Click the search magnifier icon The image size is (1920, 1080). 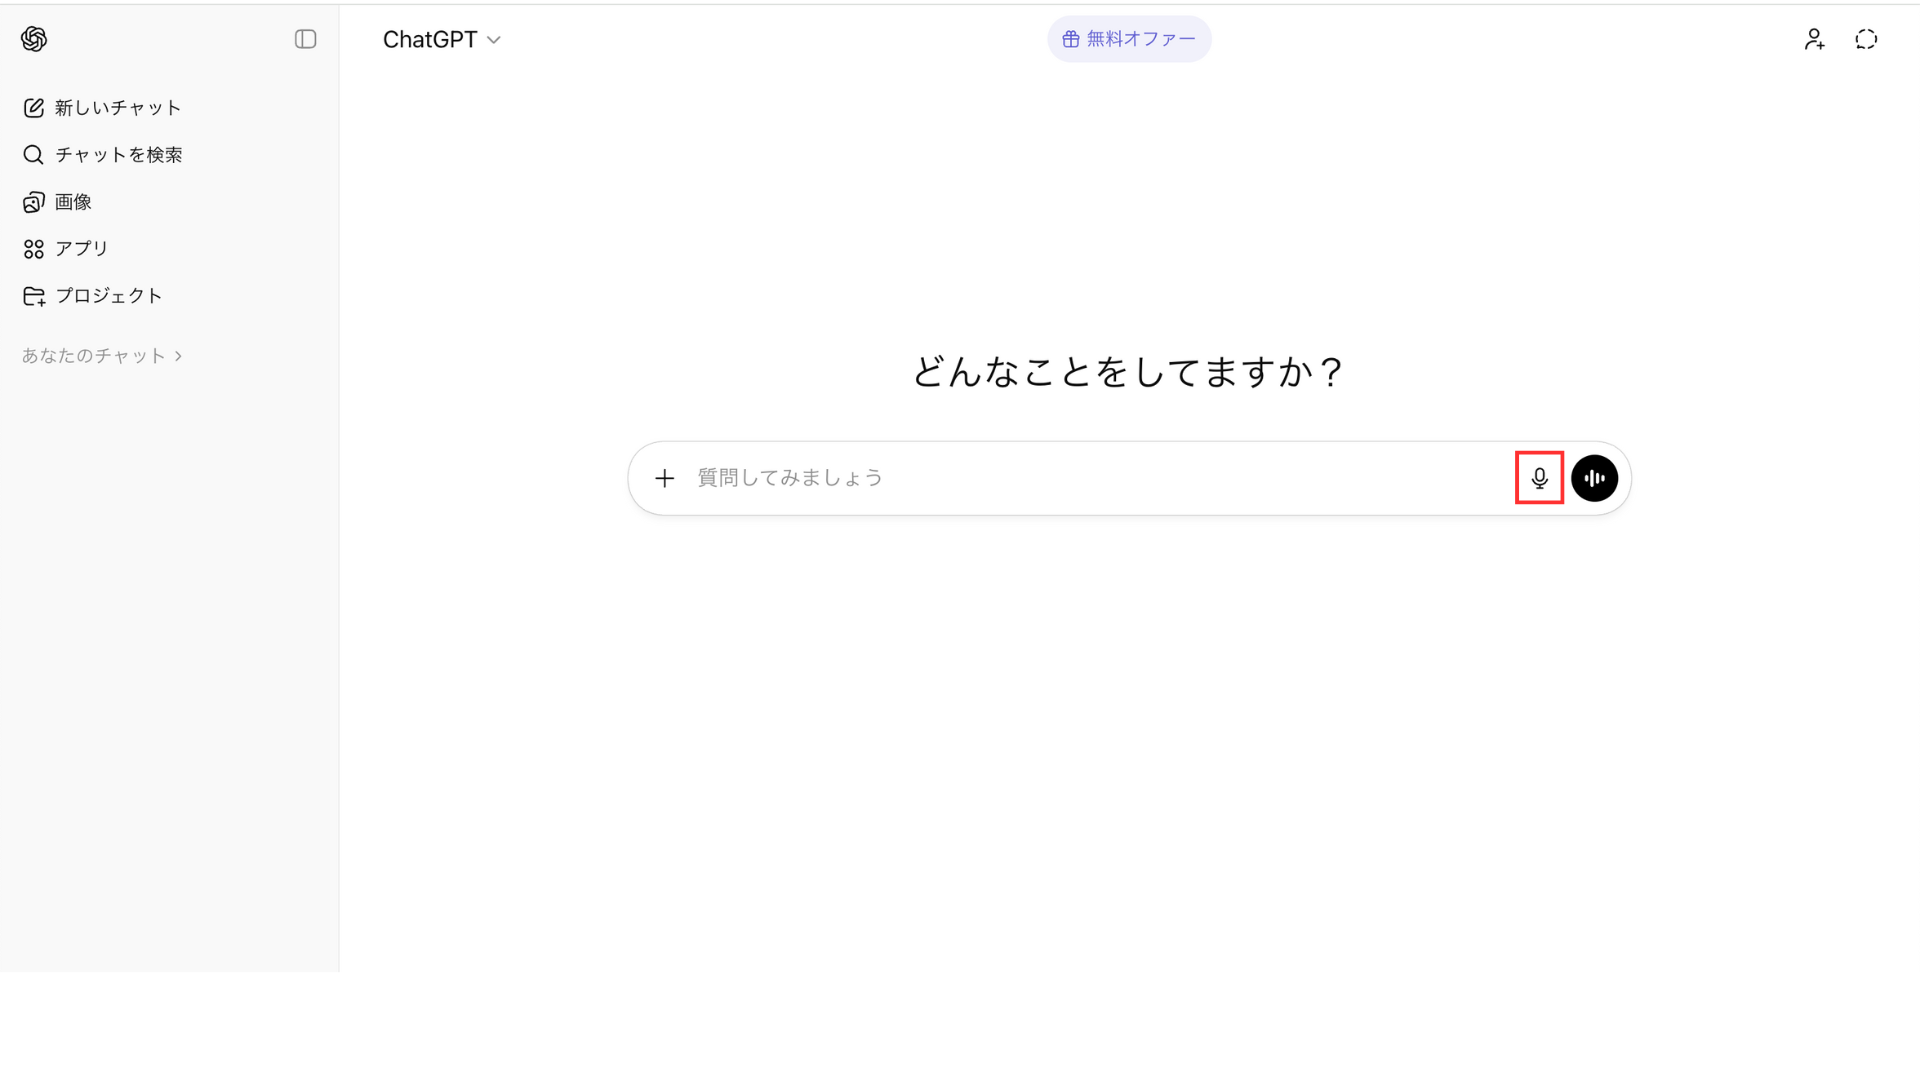[x=33, y=155]
